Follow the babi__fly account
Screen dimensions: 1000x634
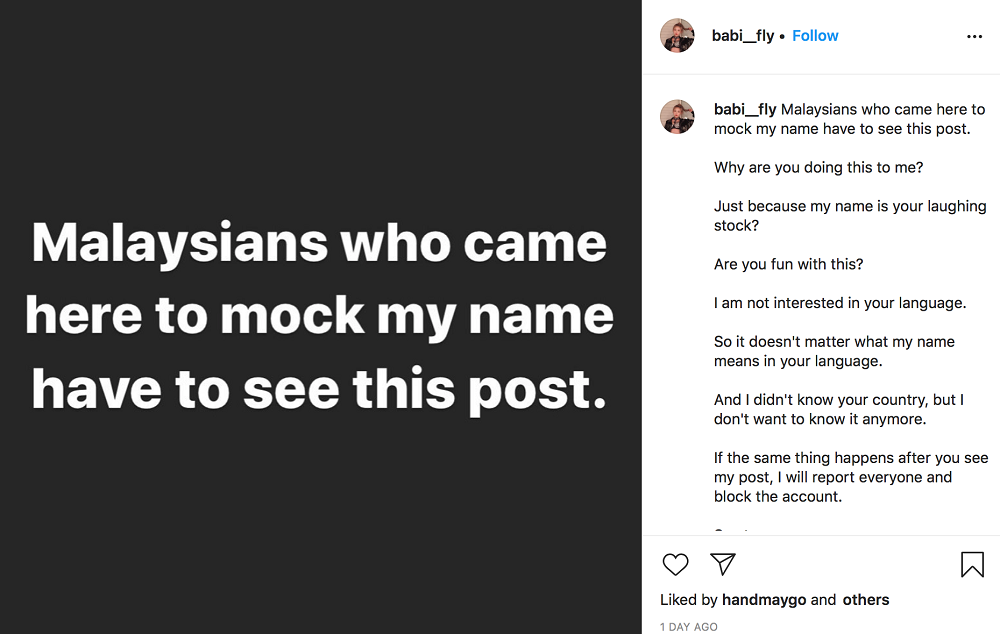pyautogui.click(x=815, y=36)
